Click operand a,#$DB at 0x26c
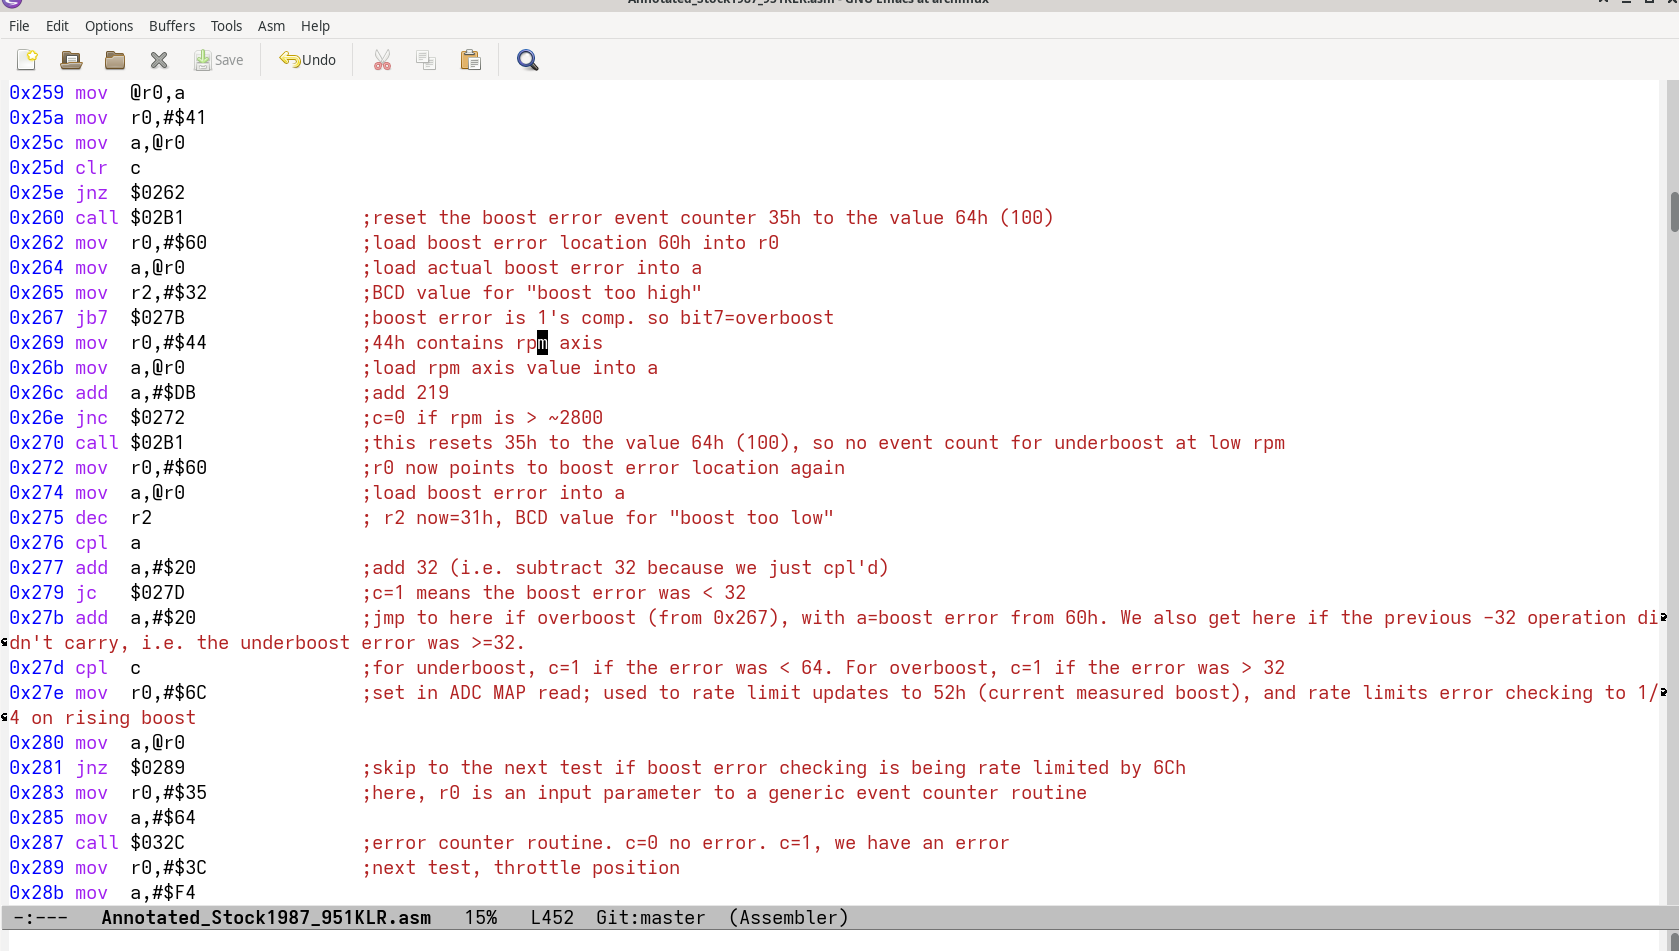 click(x=163, y=393)
